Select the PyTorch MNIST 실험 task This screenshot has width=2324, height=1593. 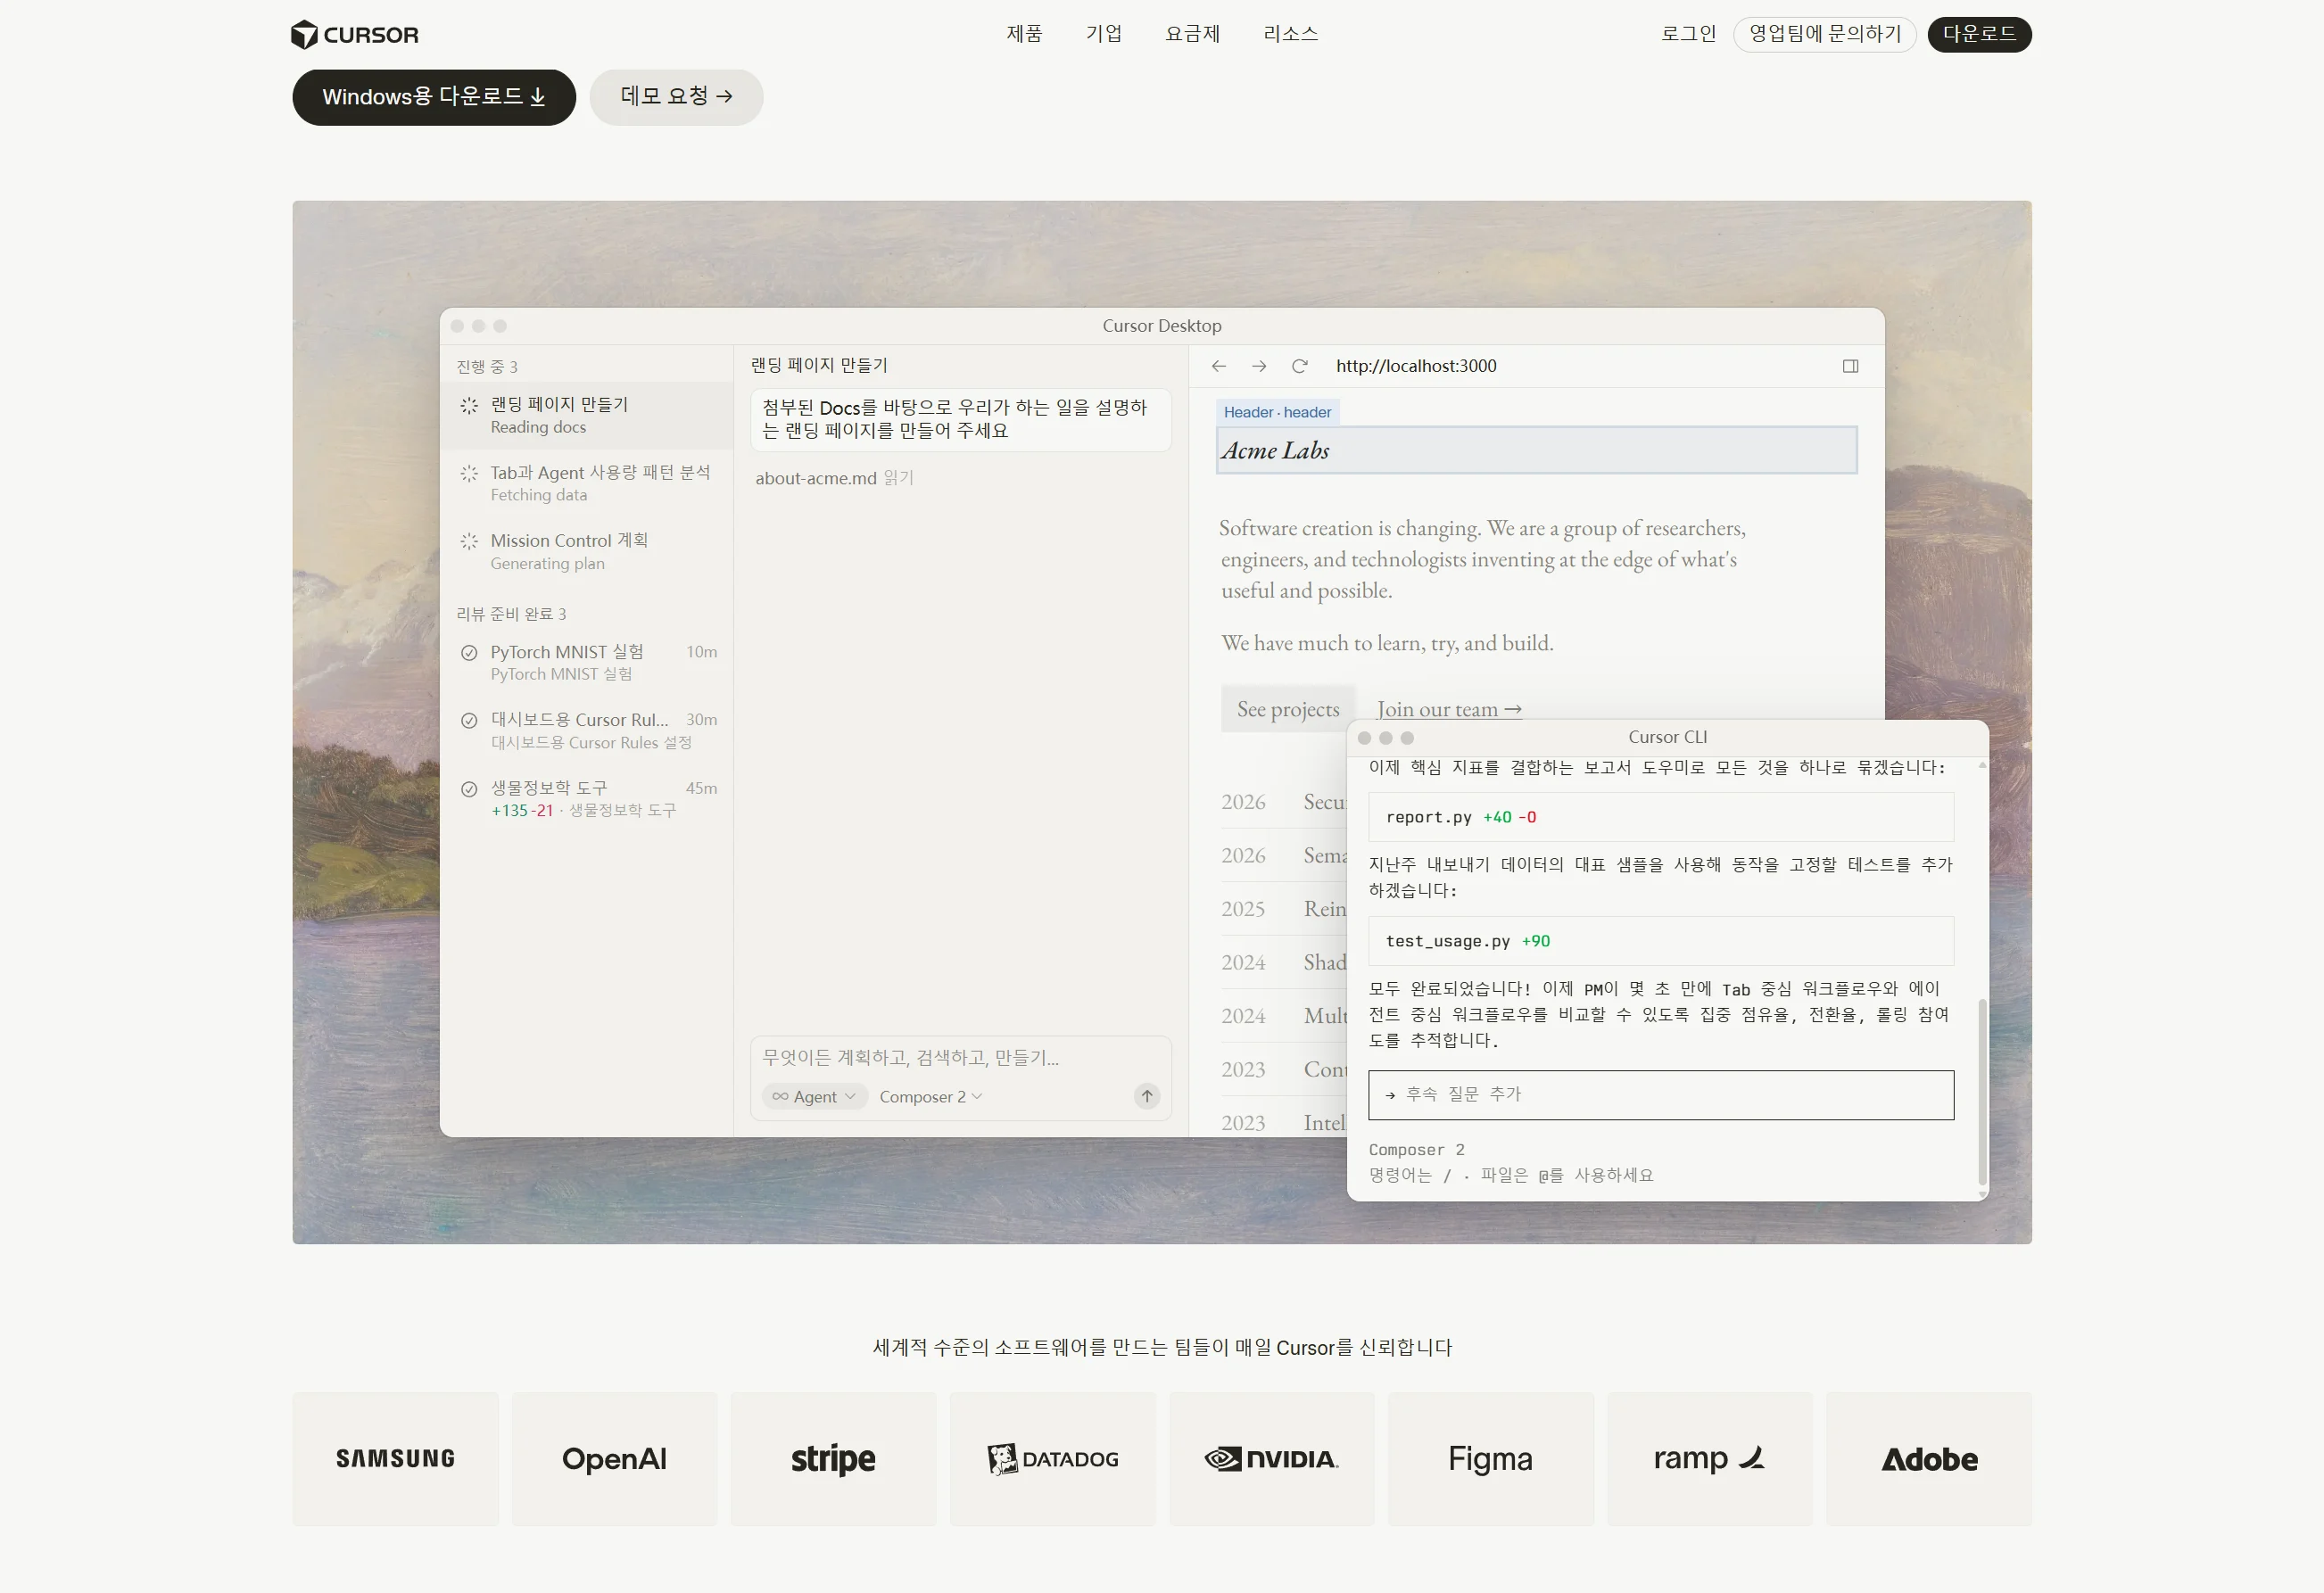pos(587,663)
